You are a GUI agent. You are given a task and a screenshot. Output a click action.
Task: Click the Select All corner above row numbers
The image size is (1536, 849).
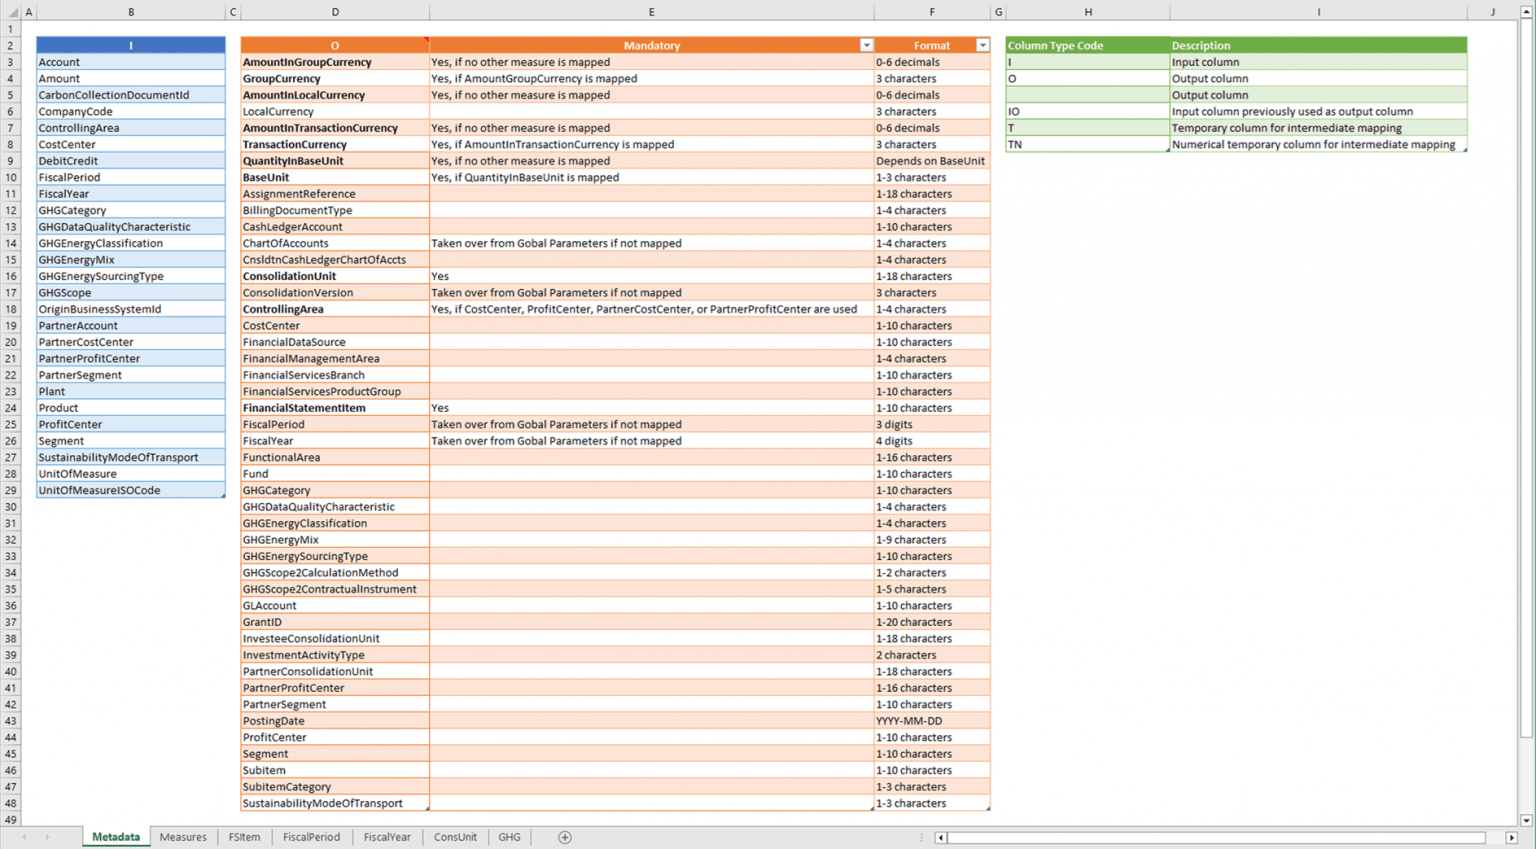tap(11, 11)
